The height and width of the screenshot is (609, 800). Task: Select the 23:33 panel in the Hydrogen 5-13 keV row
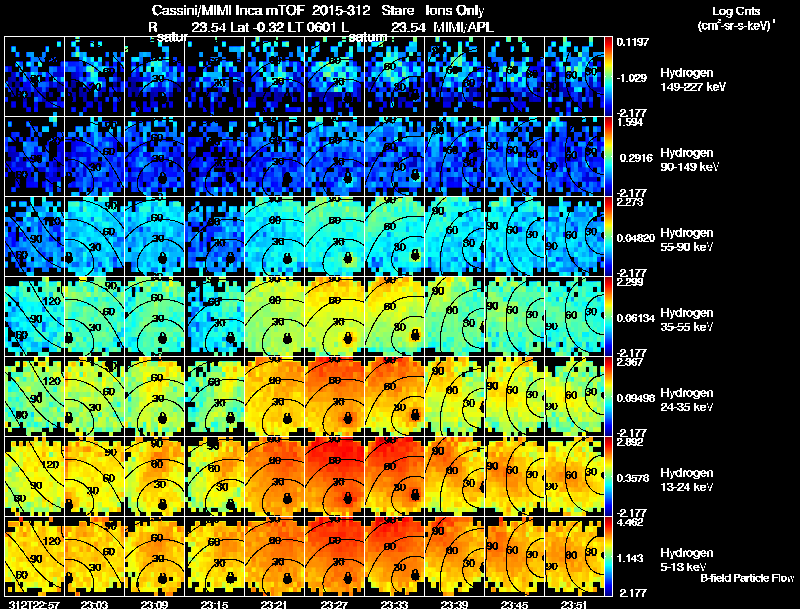(x=394, y=556)
